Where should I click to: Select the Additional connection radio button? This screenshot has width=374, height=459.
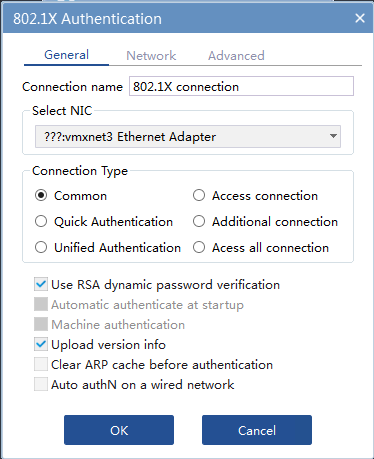pos(199,221)
